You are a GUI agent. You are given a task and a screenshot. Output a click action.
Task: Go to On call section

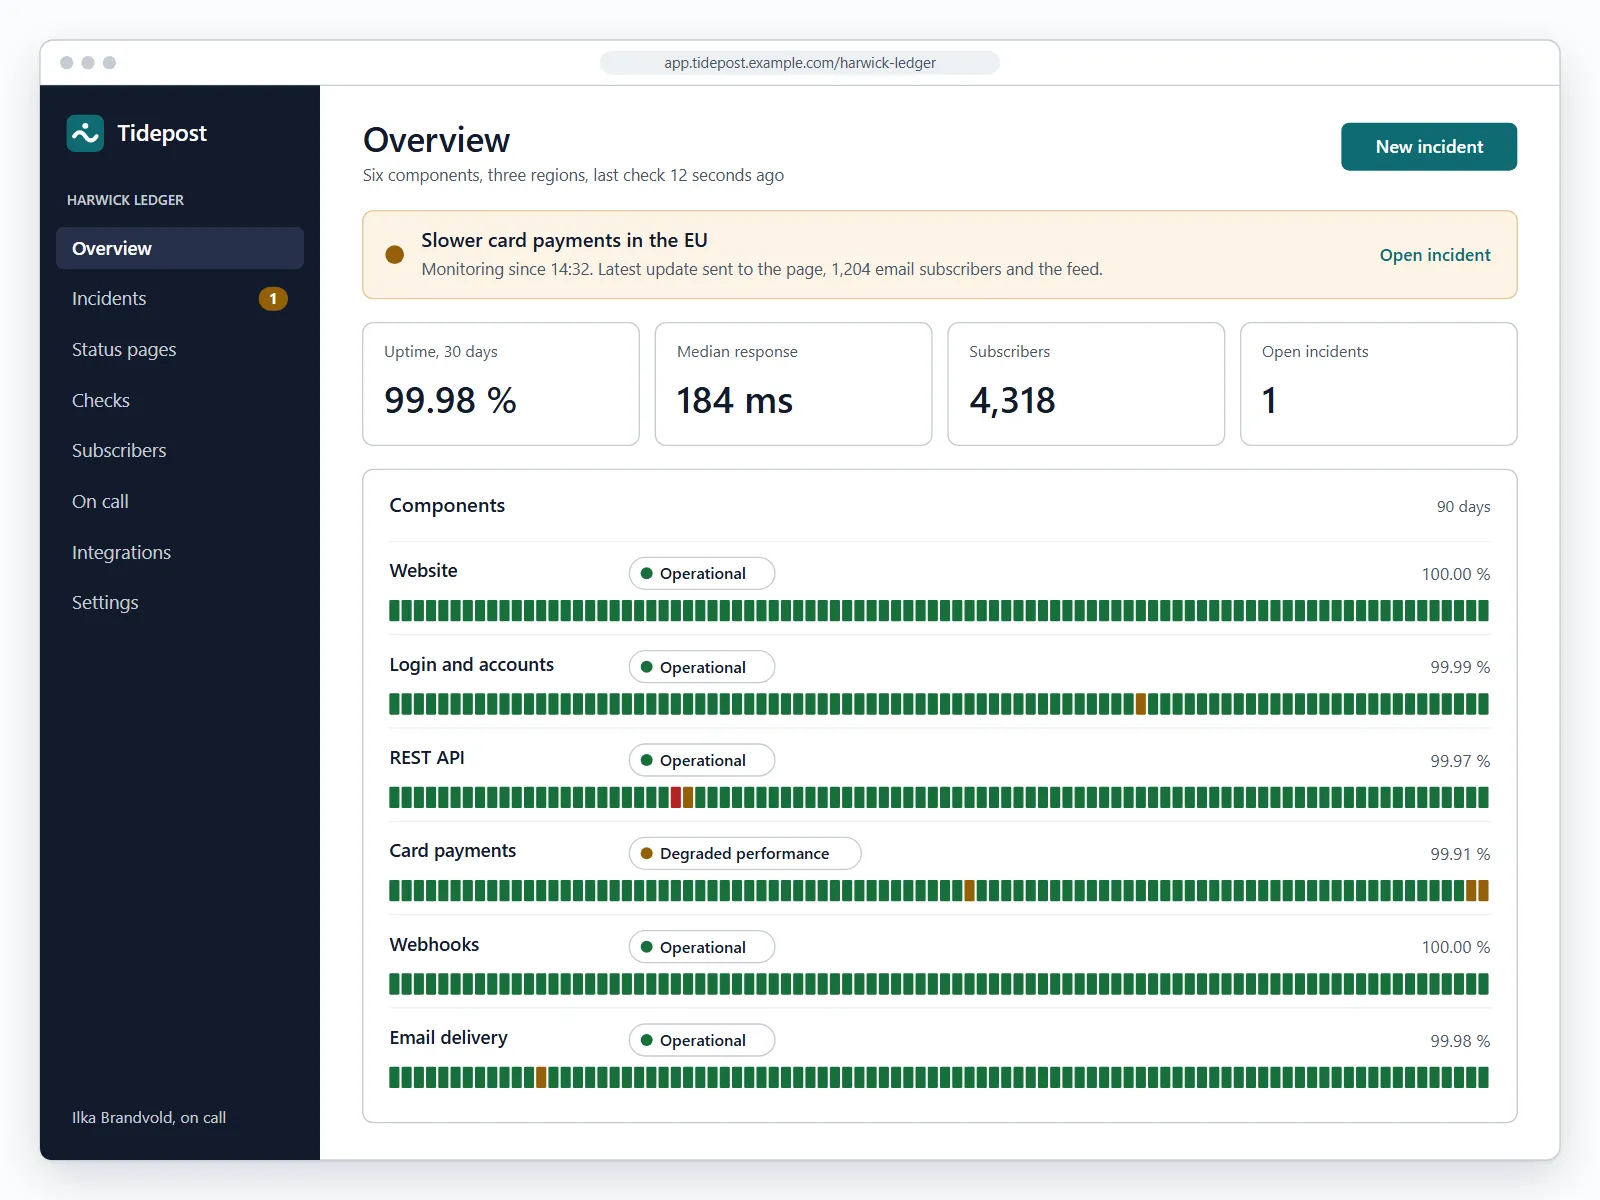tap(180, 501)
